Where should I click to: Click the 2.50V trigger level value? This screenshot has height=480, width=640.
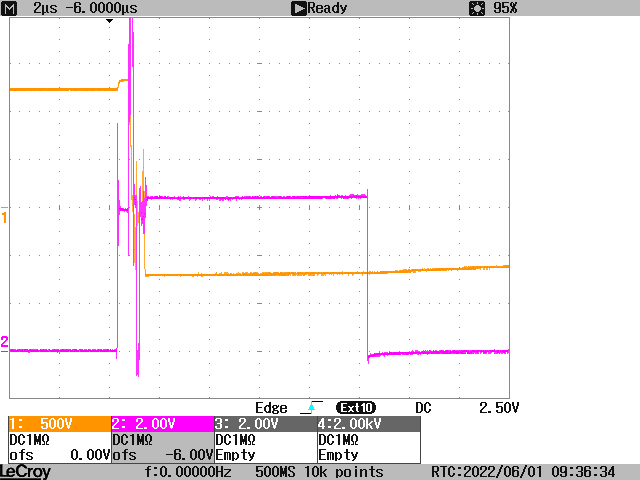point(499,408)
